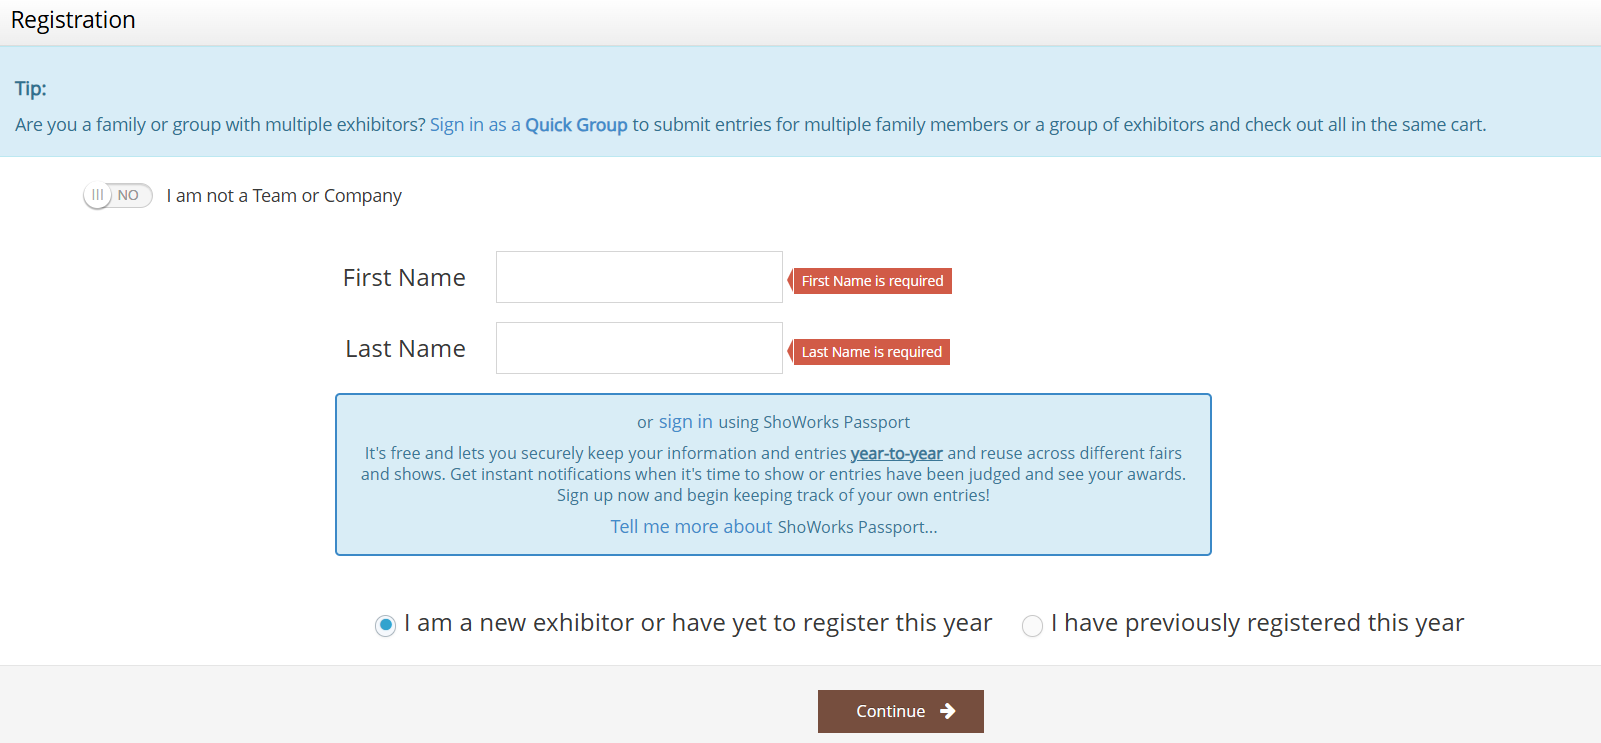1601x743 pixels.
Task: Click the Registration page heading
Action: pyautogui.click(x=73, y=20)
